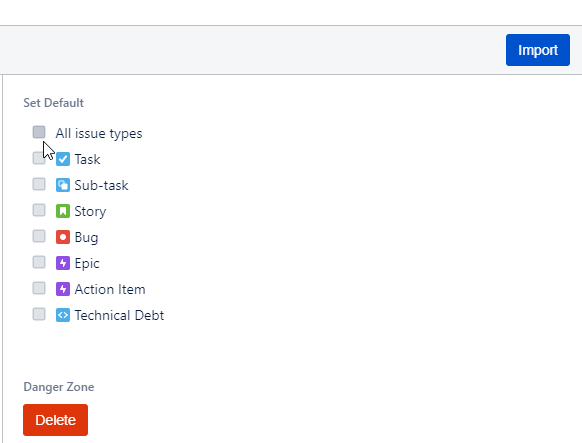This screenshot has height=443, width=582.
Task: Click the 'All issue types' label
Action: (x=99, y=134)
